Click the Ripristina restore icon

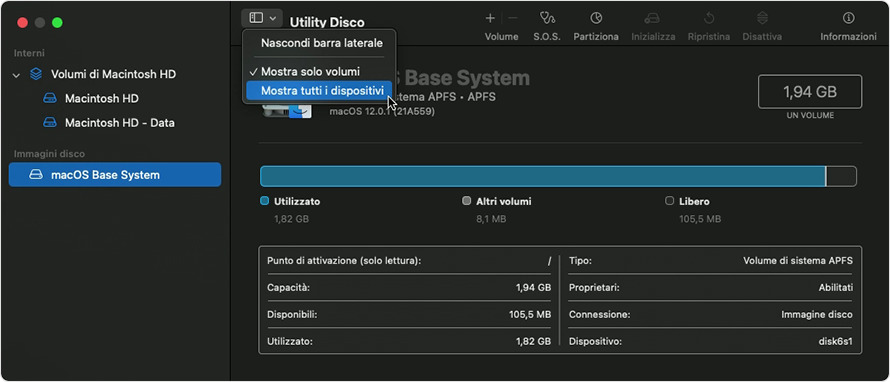tap(708, 19)
